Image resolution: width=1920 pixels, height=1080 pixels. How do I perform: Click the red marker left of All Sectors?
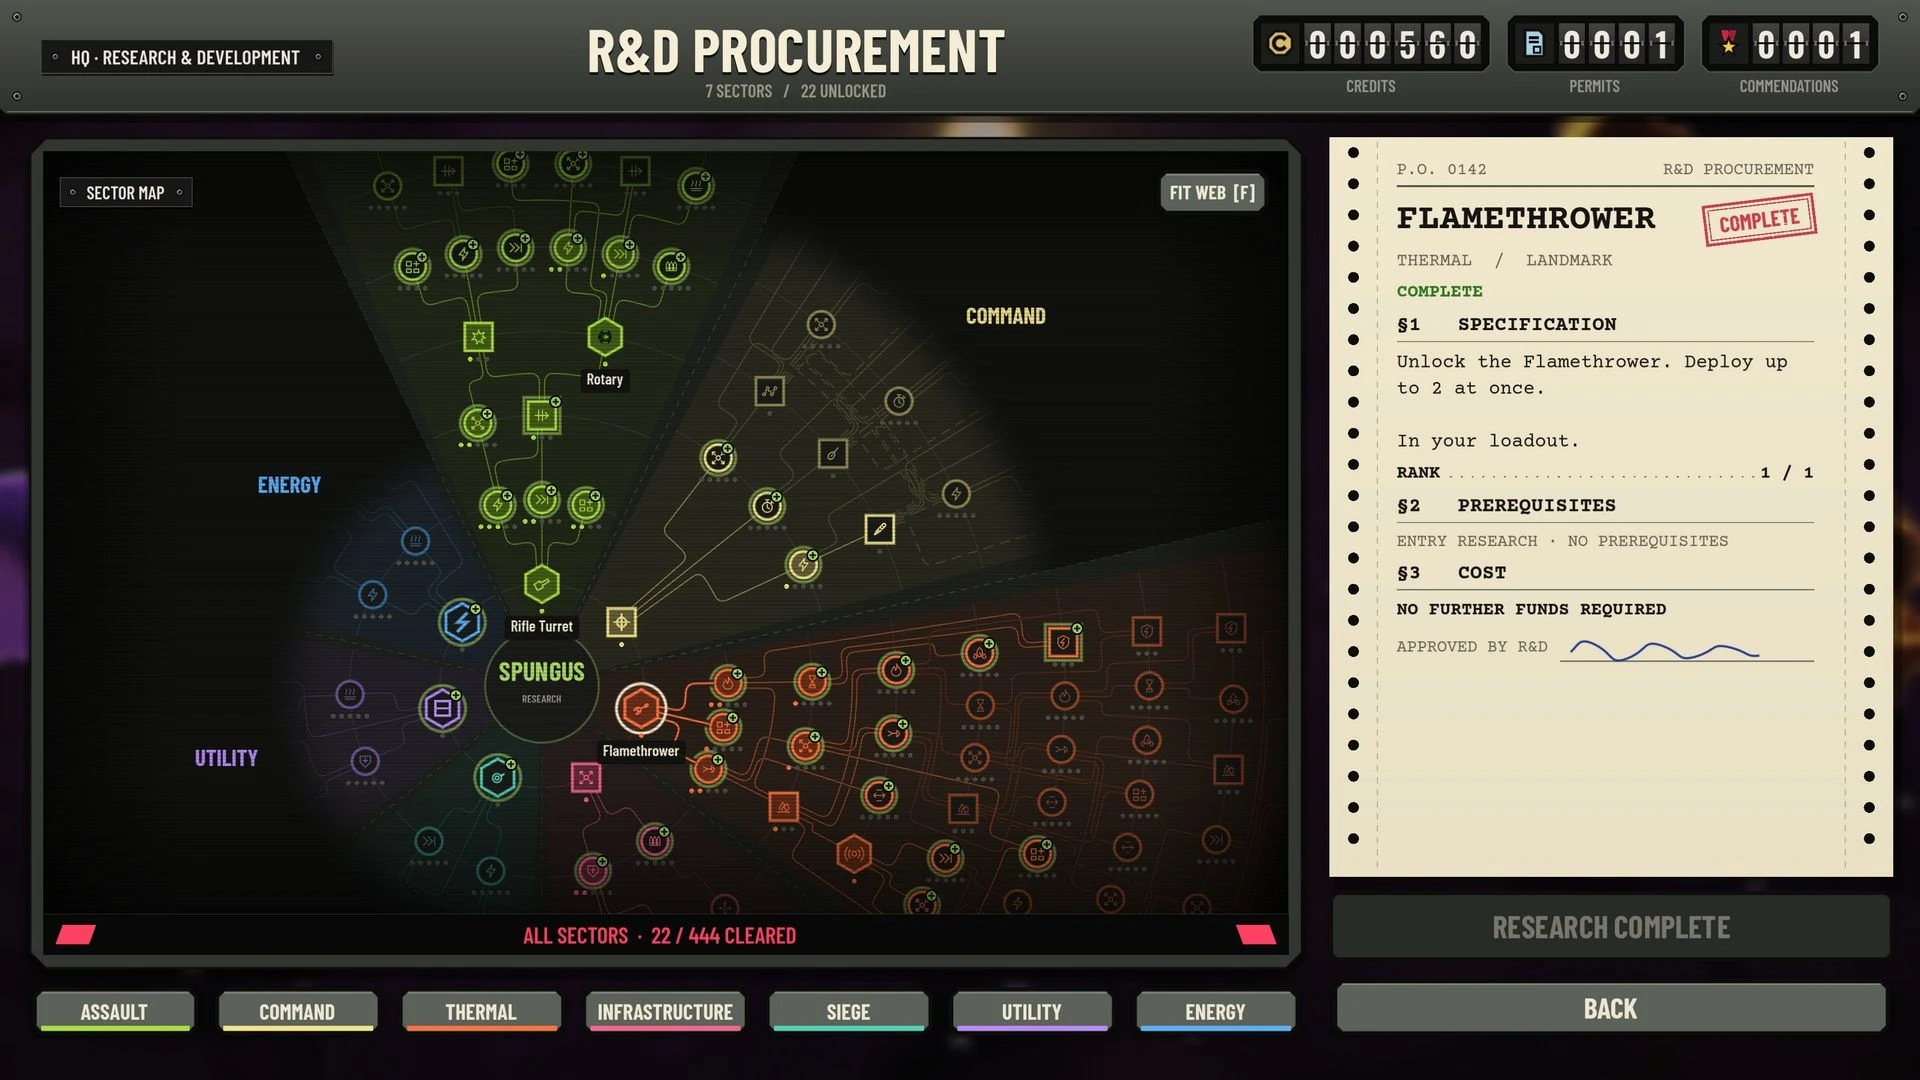(x=76, y=935)
